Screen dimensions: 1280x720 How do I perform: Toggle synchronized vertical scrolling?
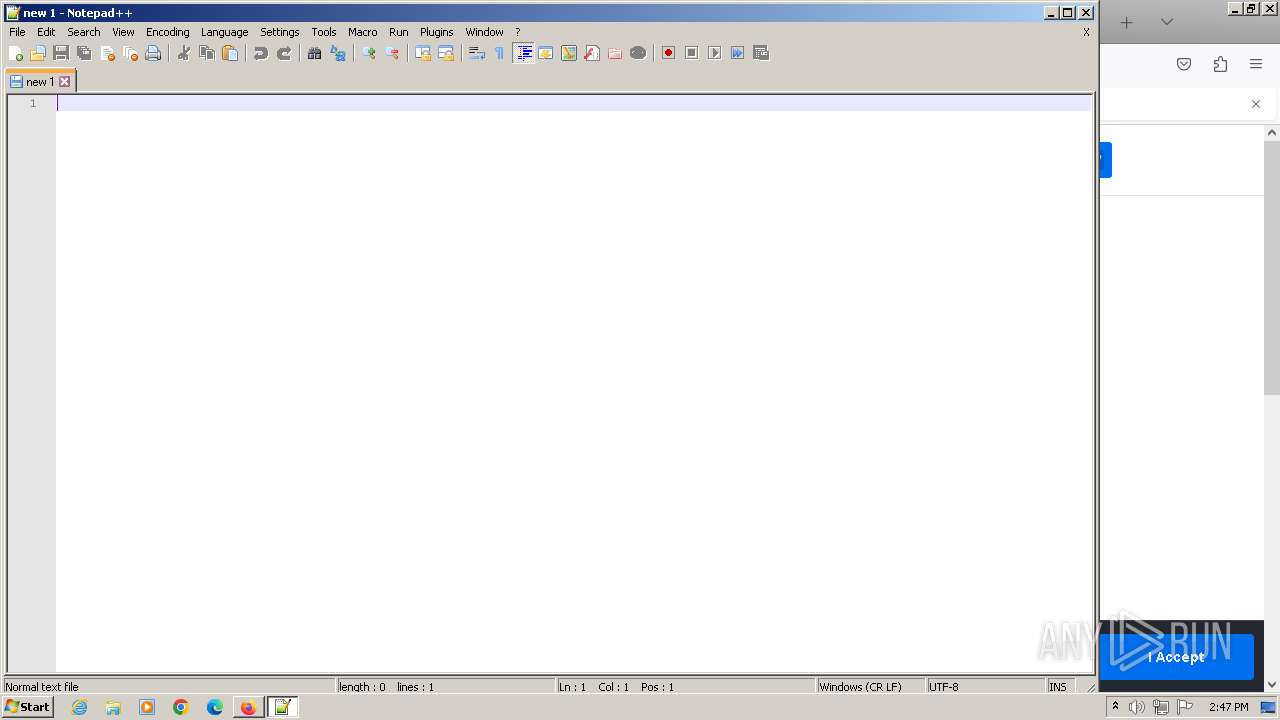pos(423,53)
